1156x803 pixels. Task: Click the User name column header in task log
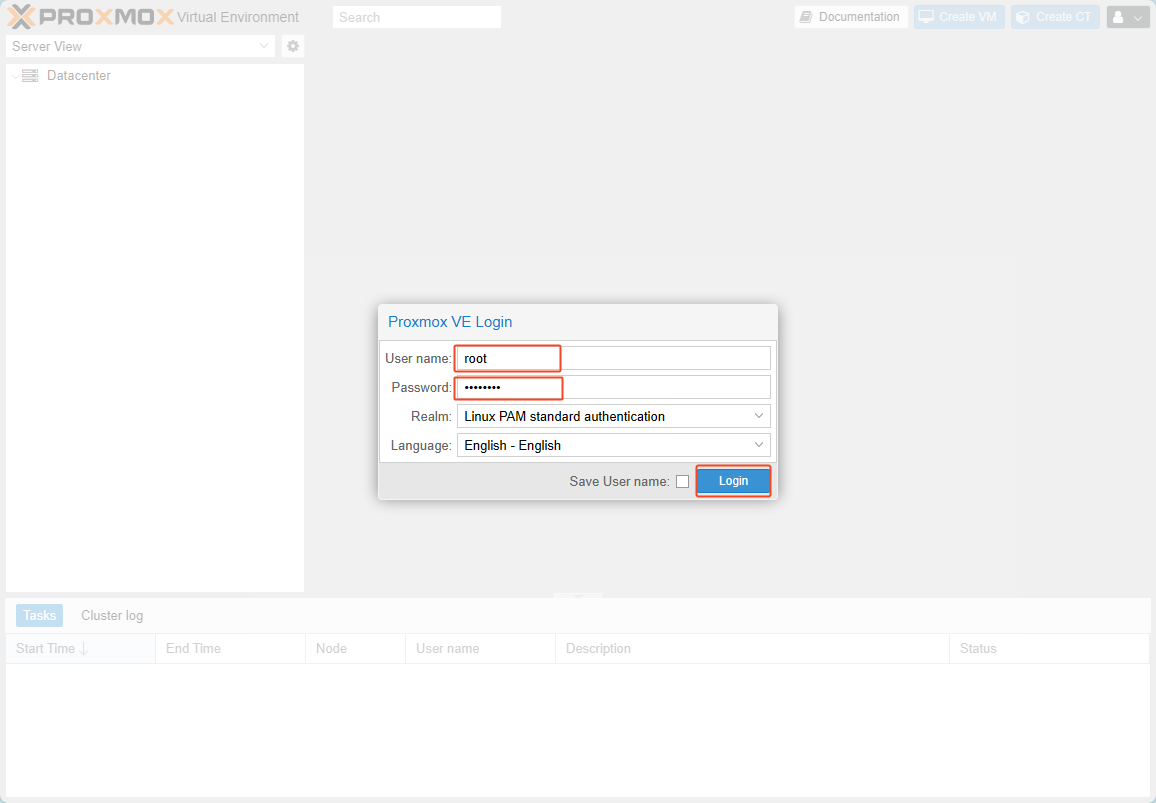coord(480,649)
